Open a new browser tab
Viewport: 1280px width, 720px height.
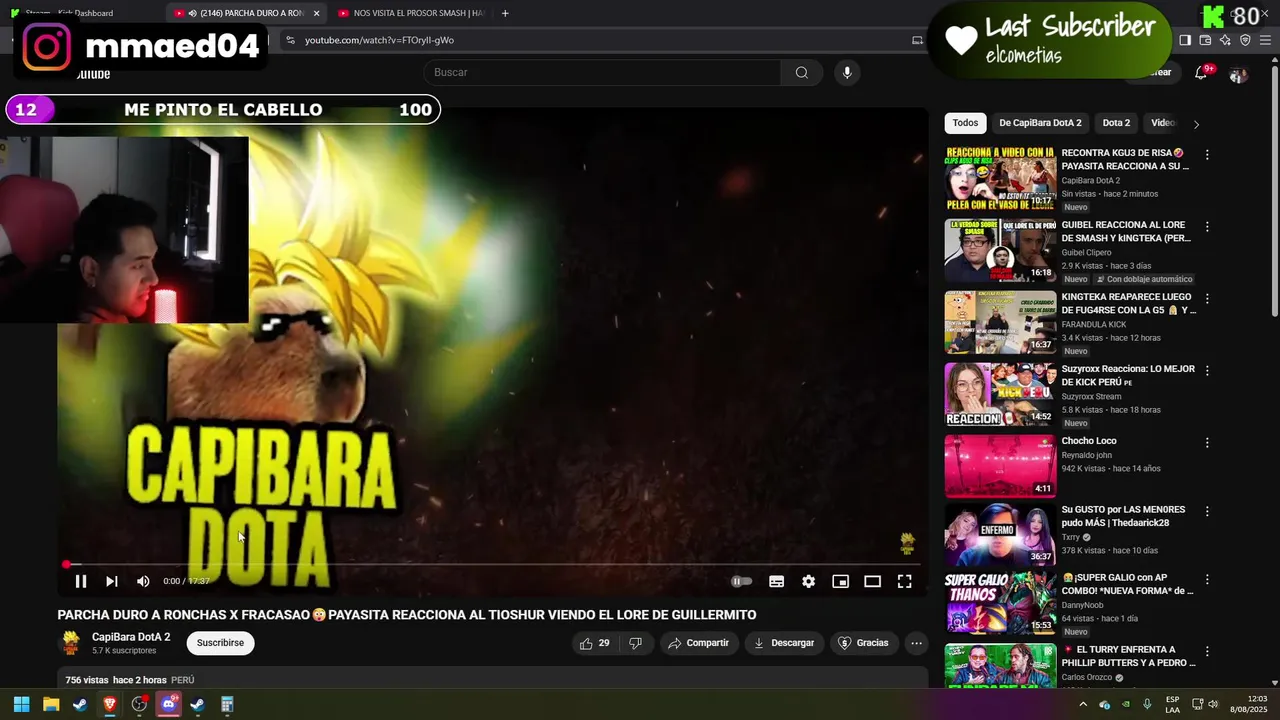(x=505, y=13)
